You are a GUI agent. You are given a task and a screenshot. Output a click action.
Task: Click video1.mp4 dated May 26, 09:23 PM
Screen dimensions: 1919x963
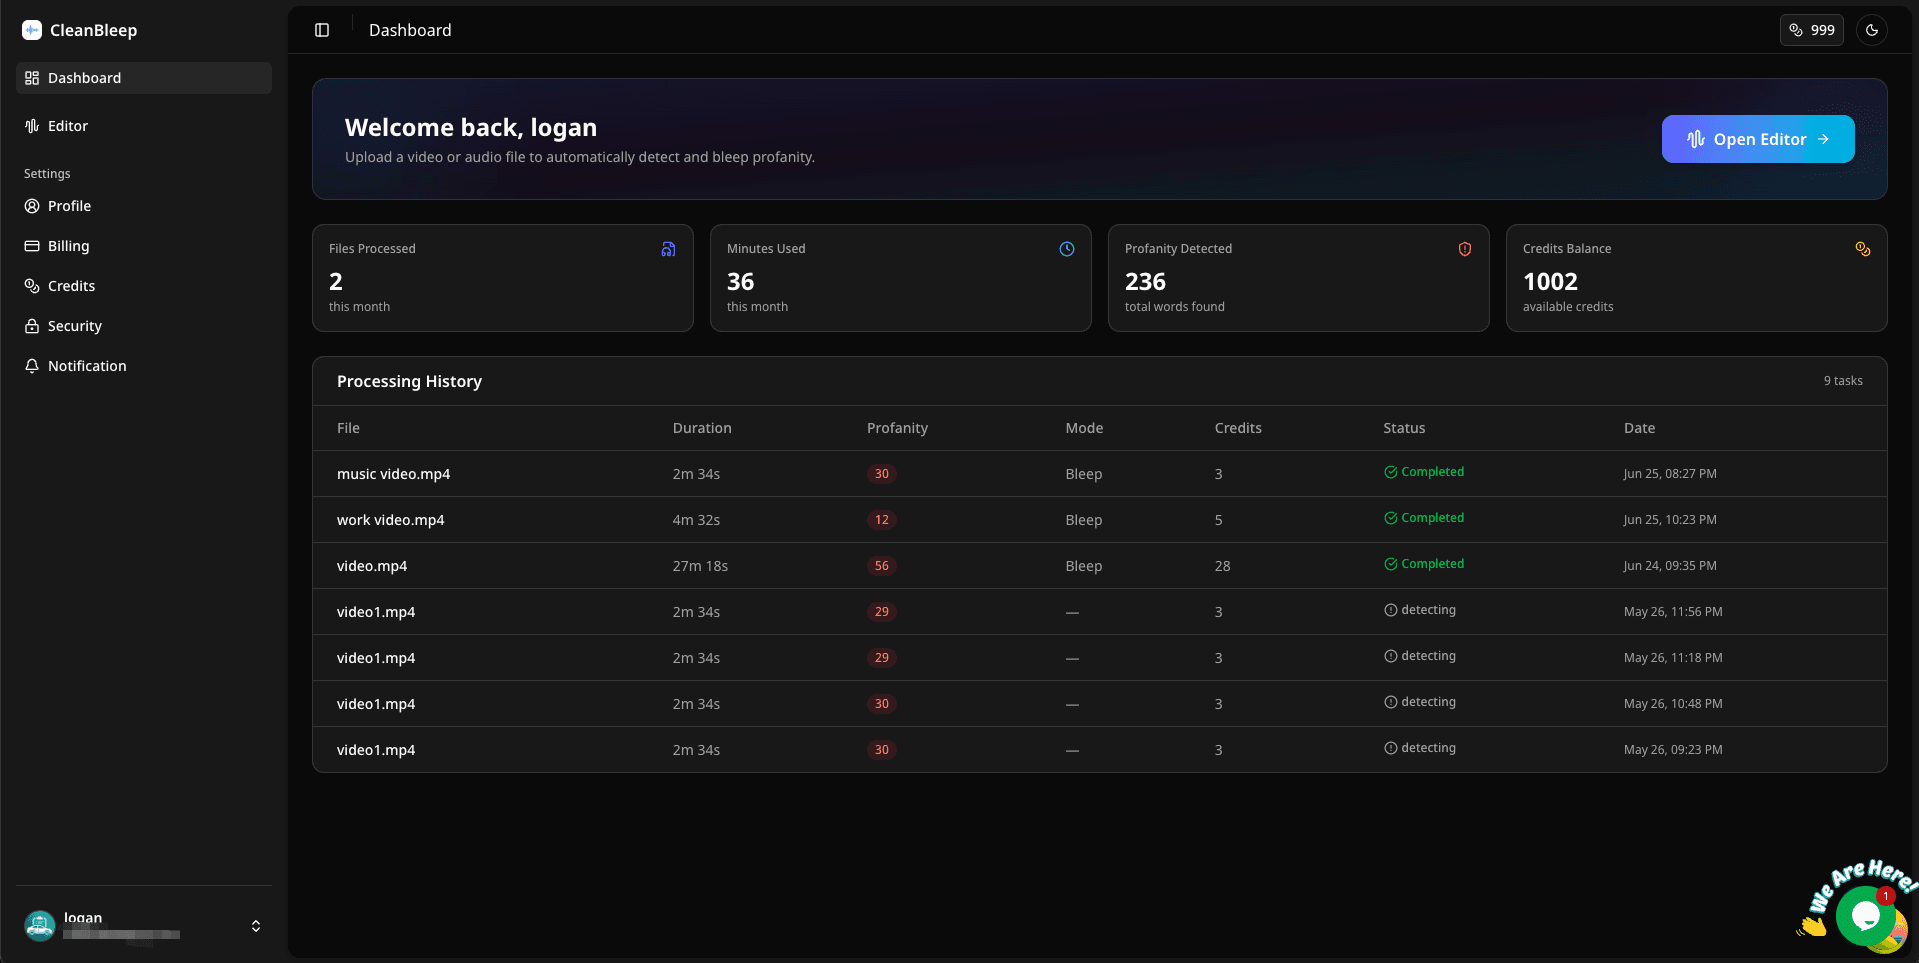[x=376, y=750]
